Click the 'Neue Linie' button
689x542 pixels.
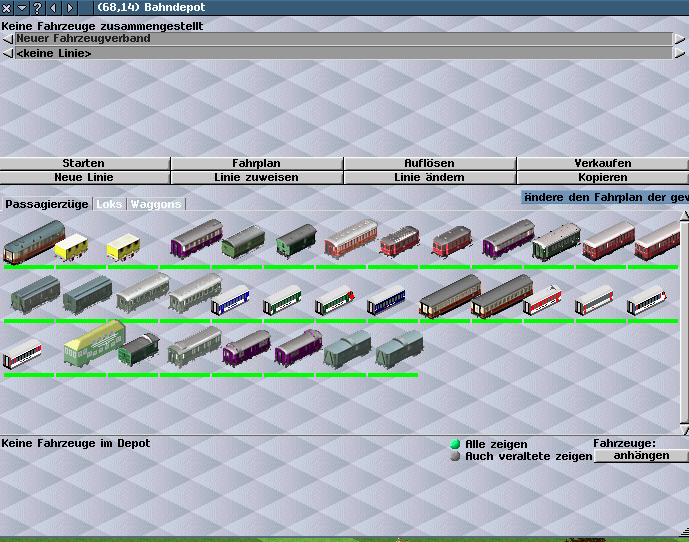[84, 177]
